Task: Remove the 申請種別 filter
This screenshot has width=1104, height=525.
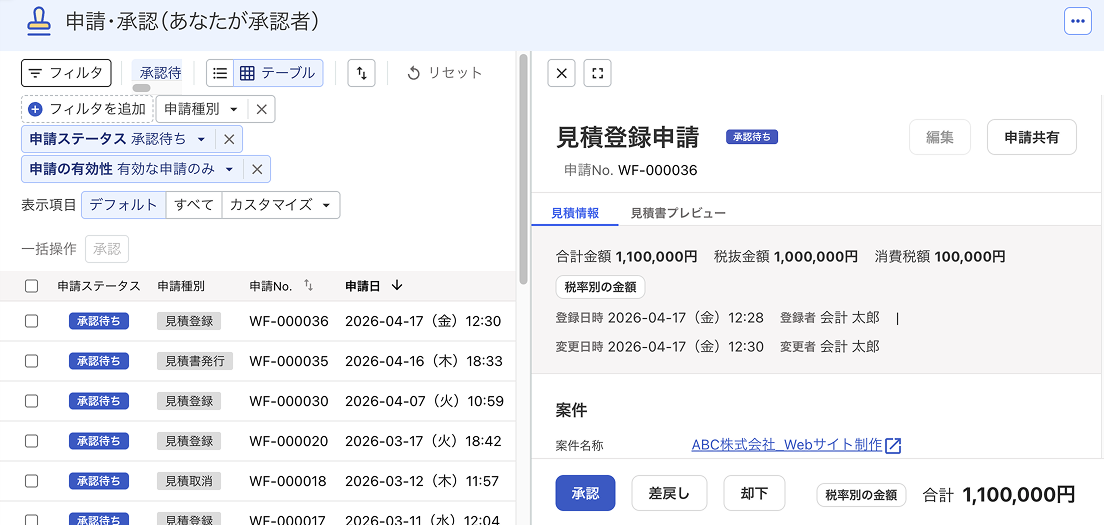Action: (261, 109)
